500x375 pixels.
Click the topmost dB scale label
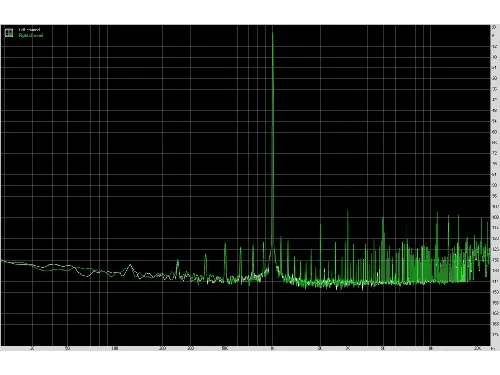tap(494, 27)
